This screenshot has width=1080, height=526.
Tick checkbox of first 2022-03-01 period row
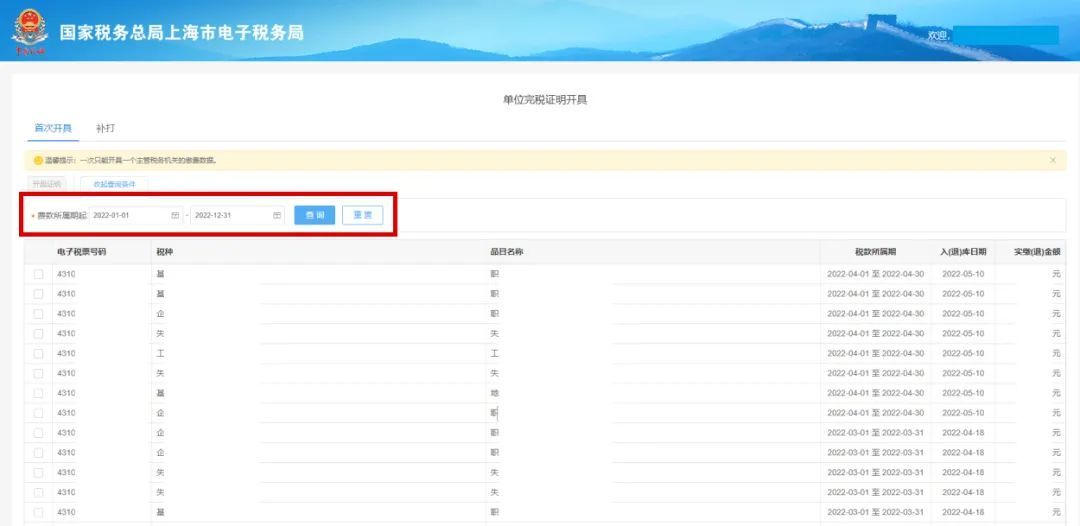tap(38, 433)
